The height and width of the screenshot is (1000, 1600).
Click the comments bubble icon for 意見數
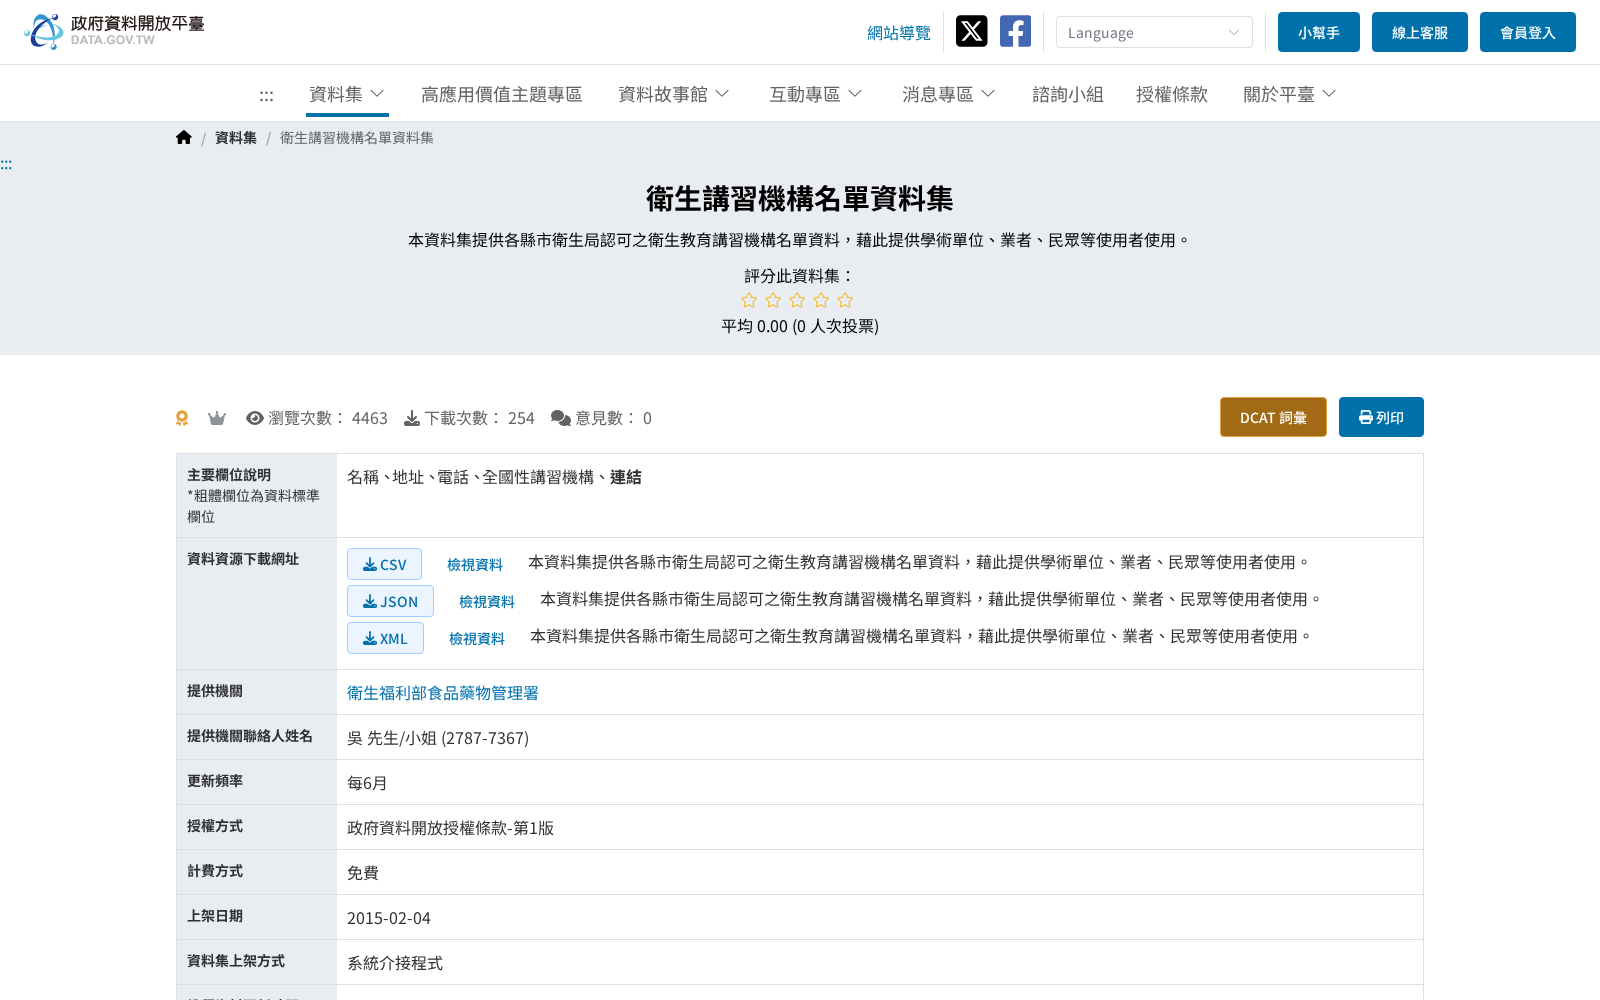pyautogui.click(x=561, y=418)
